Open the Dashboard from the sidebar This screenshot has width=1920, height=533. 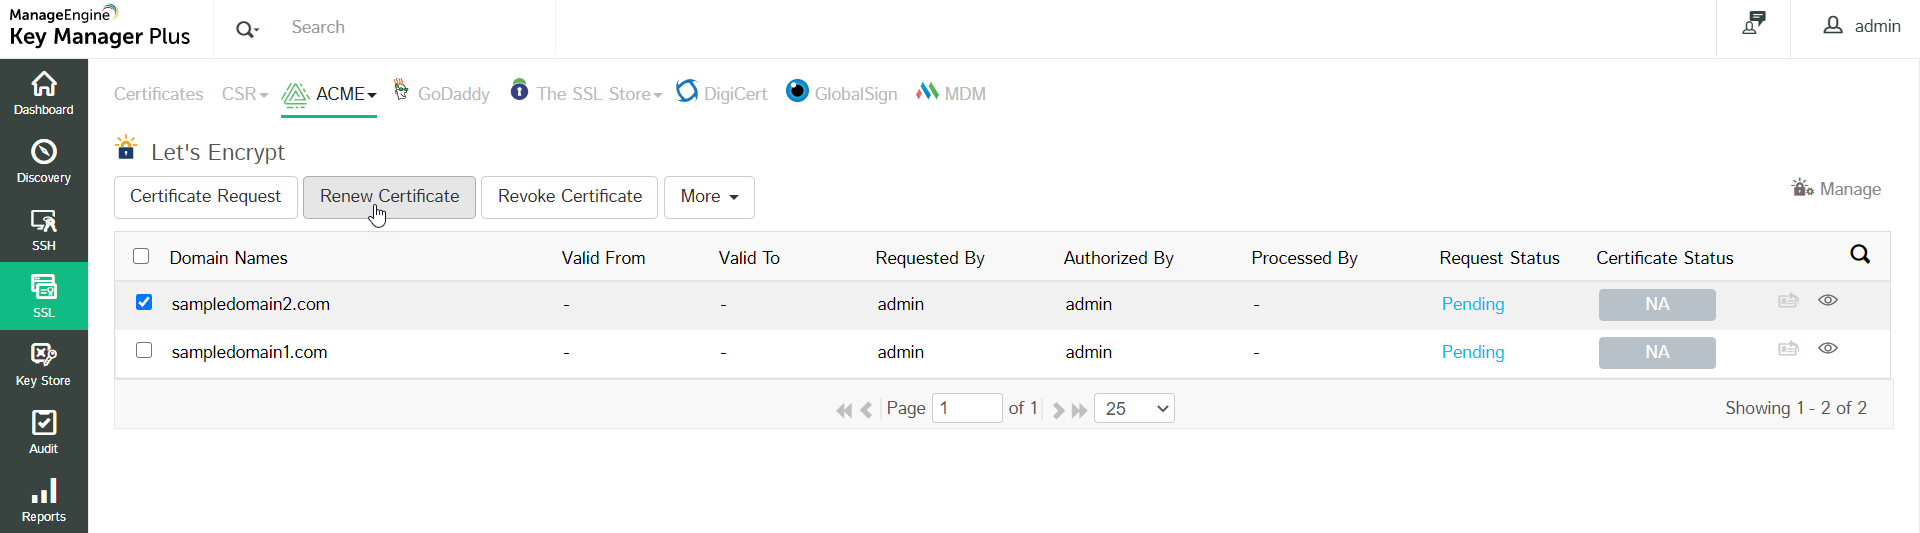[x=44, y=93]
